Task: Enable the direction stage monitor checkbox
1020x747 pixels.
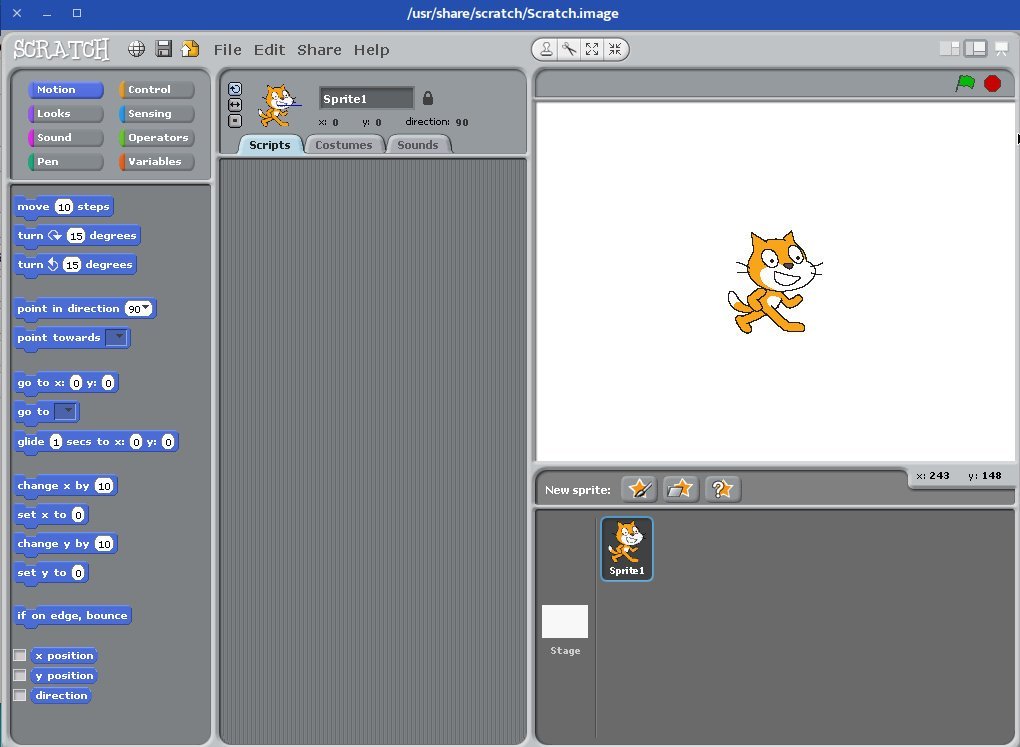Action: (x=20, y=696)
